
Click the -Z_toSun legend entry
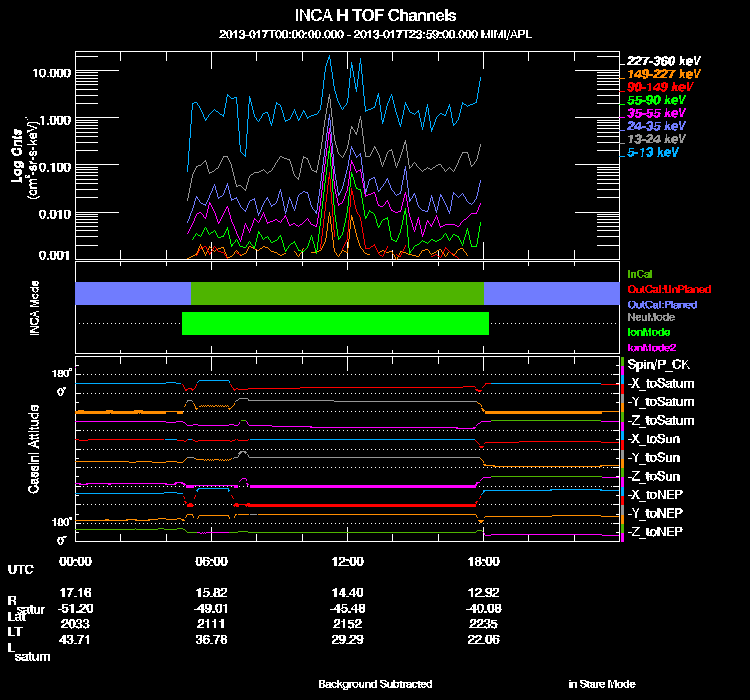coord(655,476)
